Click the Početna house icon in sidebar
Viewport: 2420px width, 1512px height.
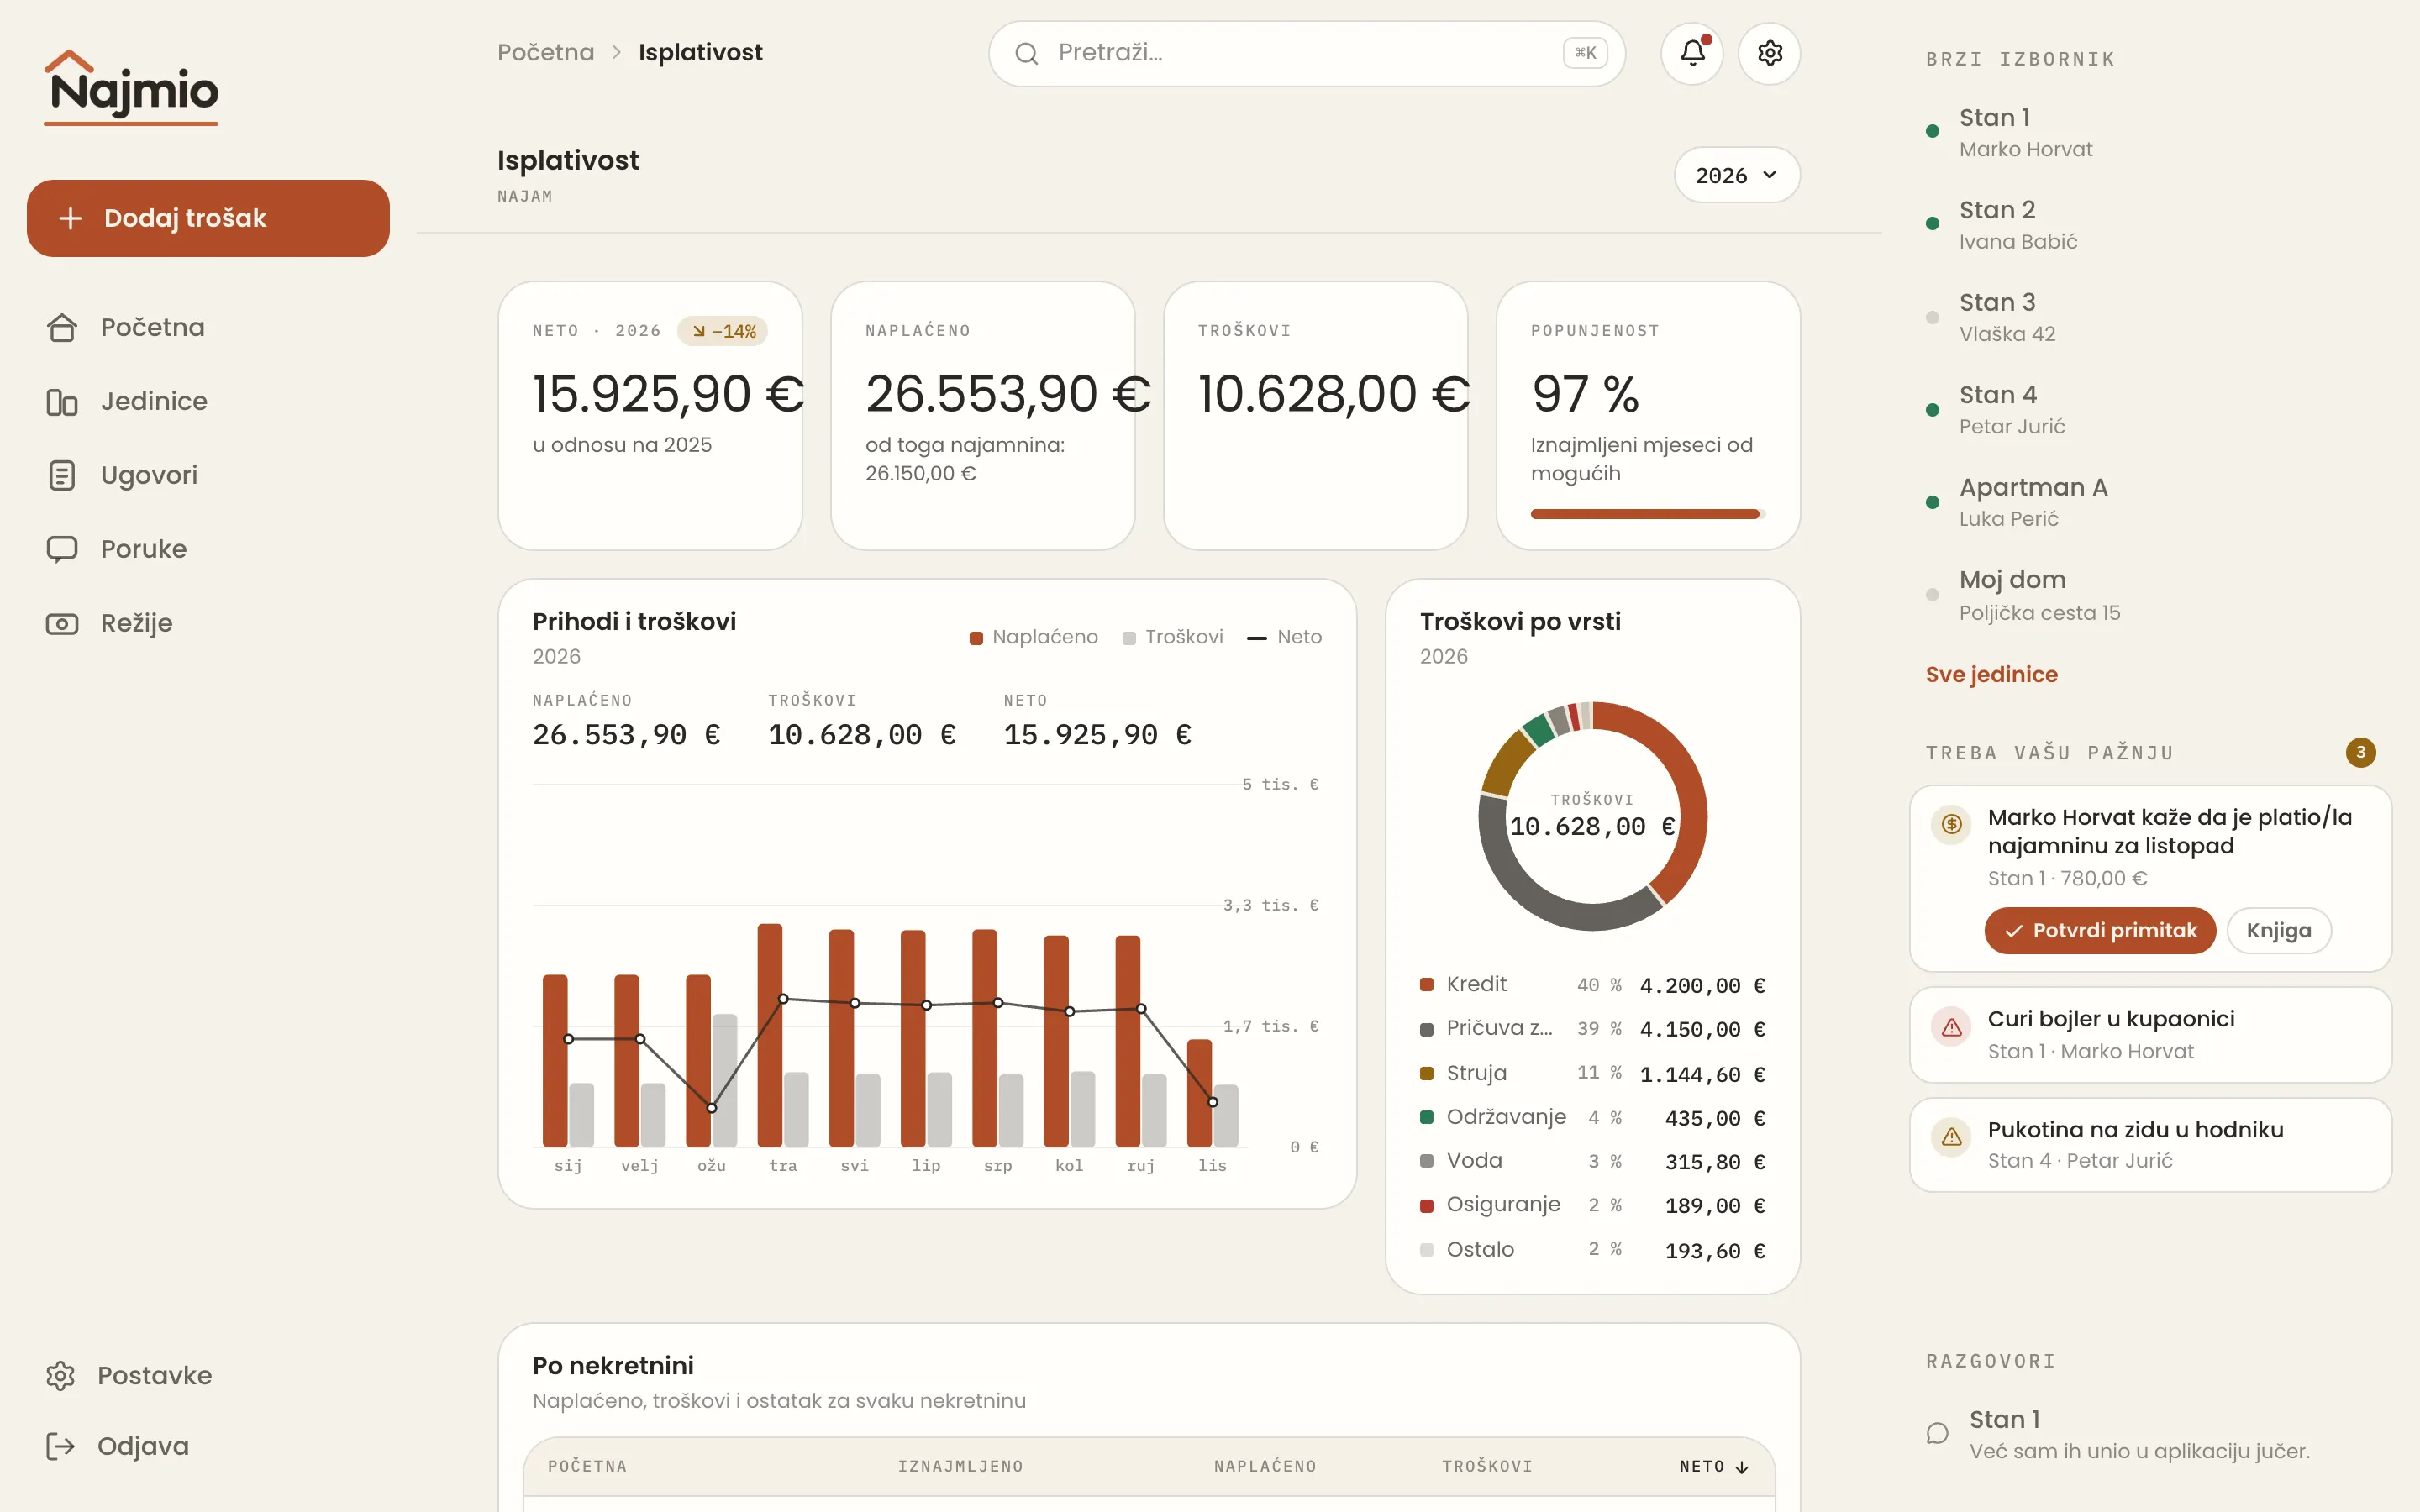tap(62, 327)
